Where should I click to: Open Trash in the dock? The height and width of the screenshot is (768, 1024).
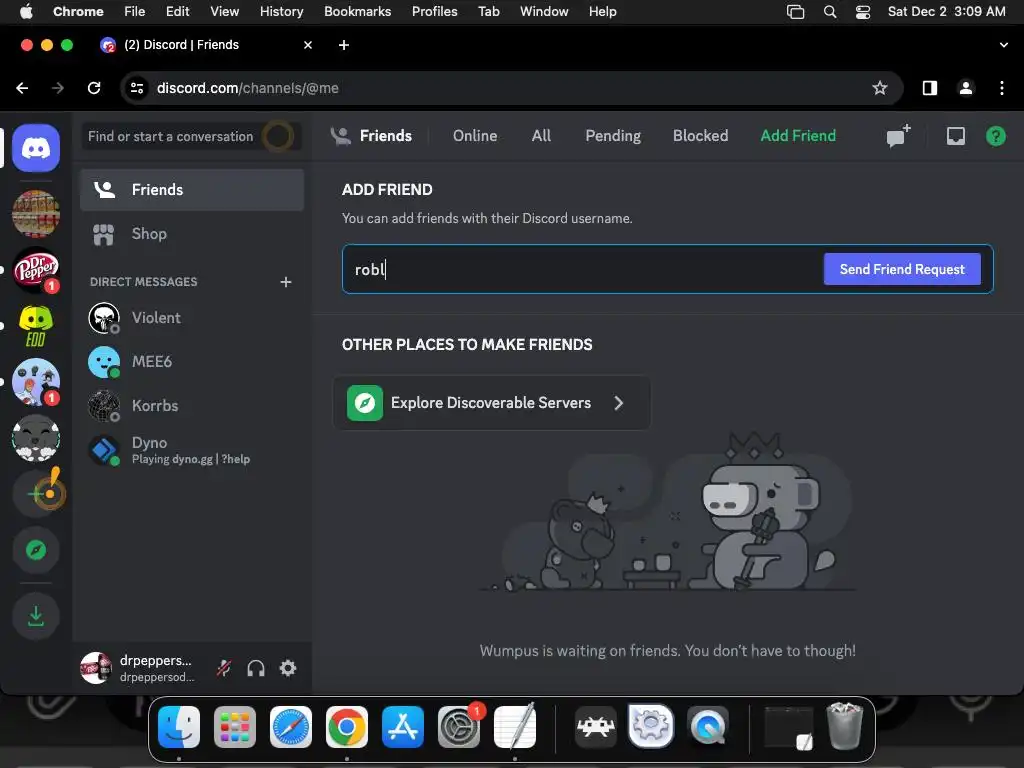(x=845, y=727)
